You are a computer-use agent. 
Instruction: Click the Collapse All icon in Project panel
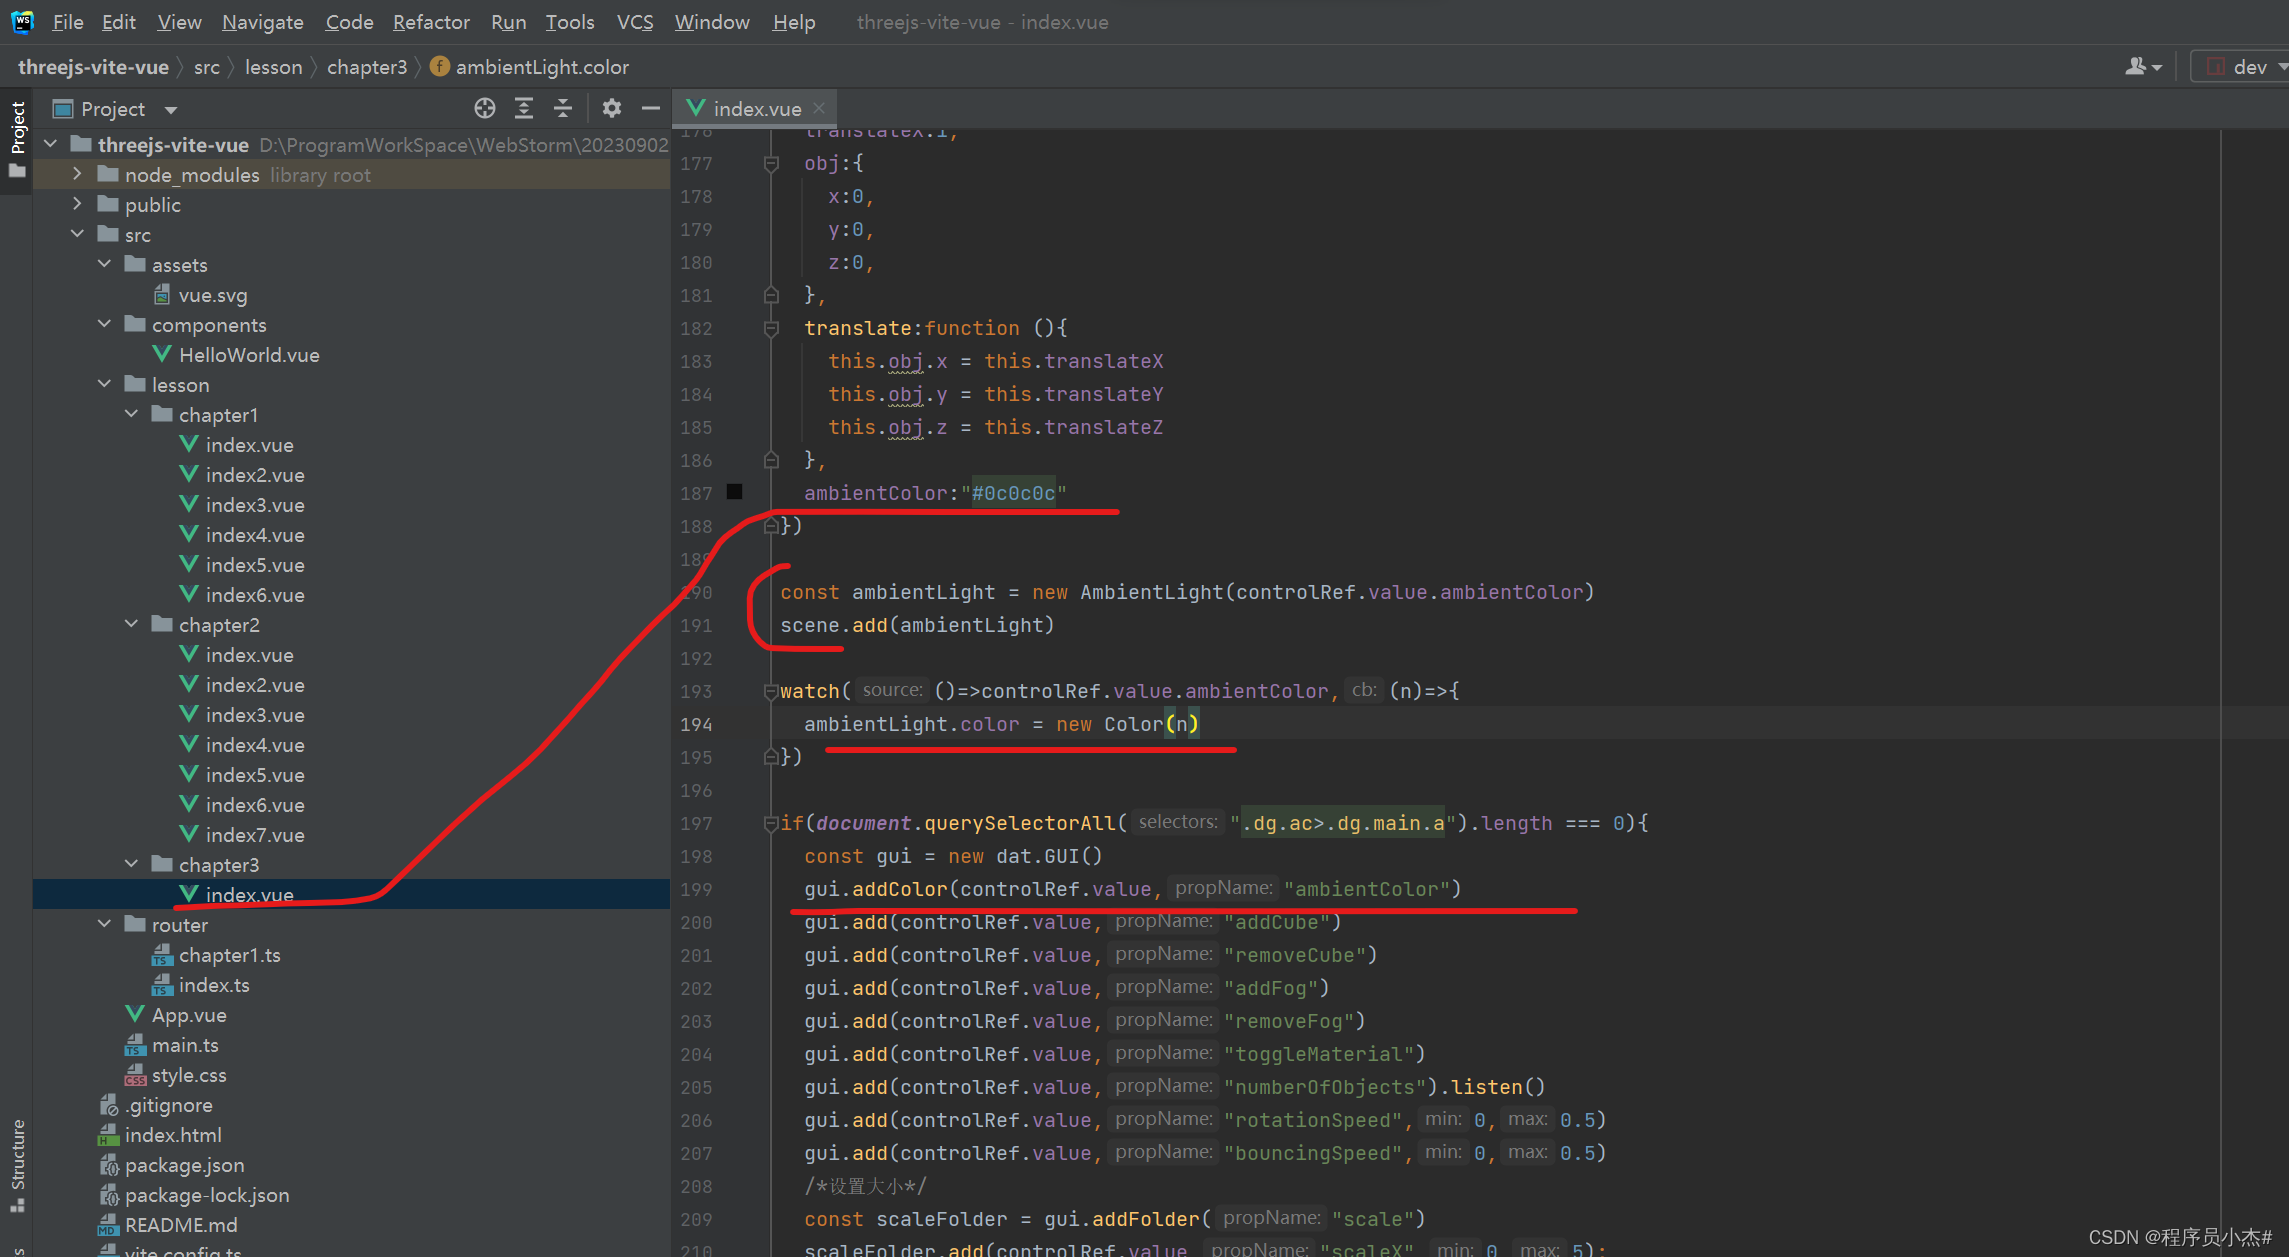[x=563, y=108]
